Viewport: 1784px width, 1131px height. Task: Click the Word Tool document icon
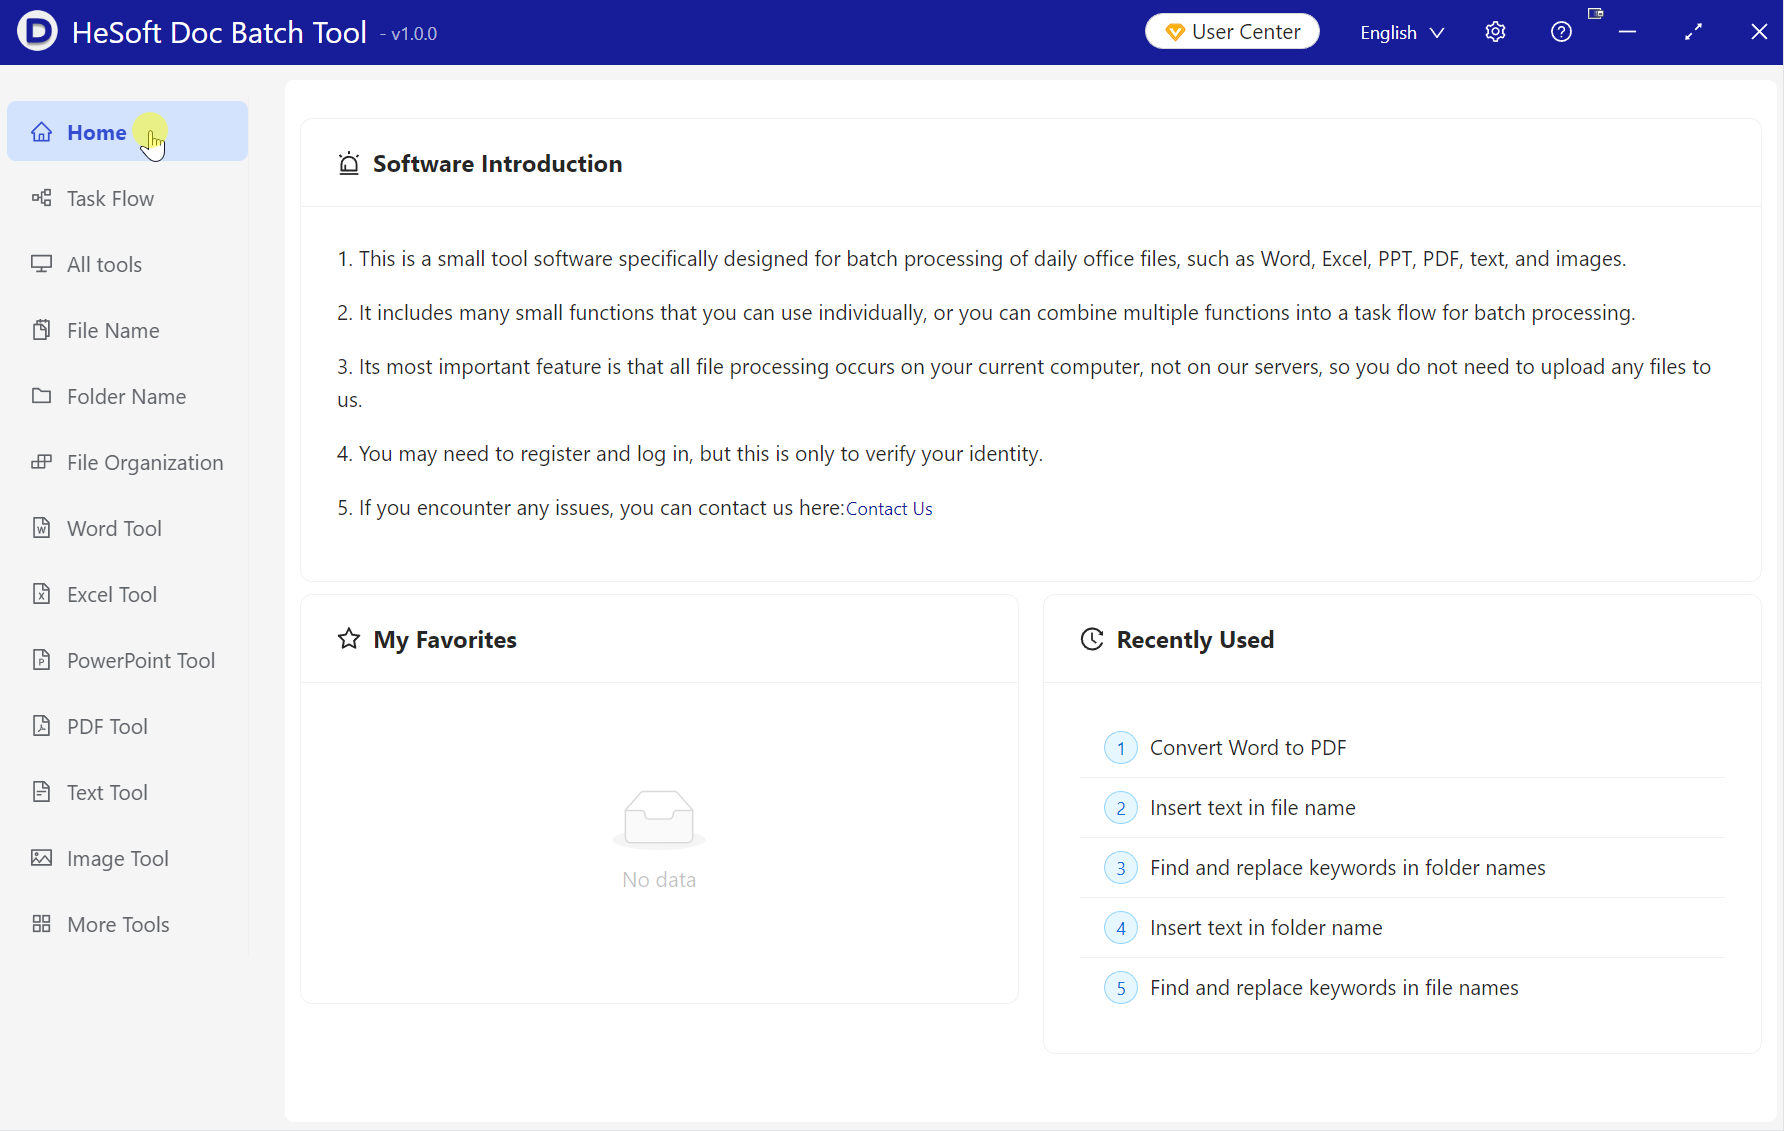click(x=41, y=528)
